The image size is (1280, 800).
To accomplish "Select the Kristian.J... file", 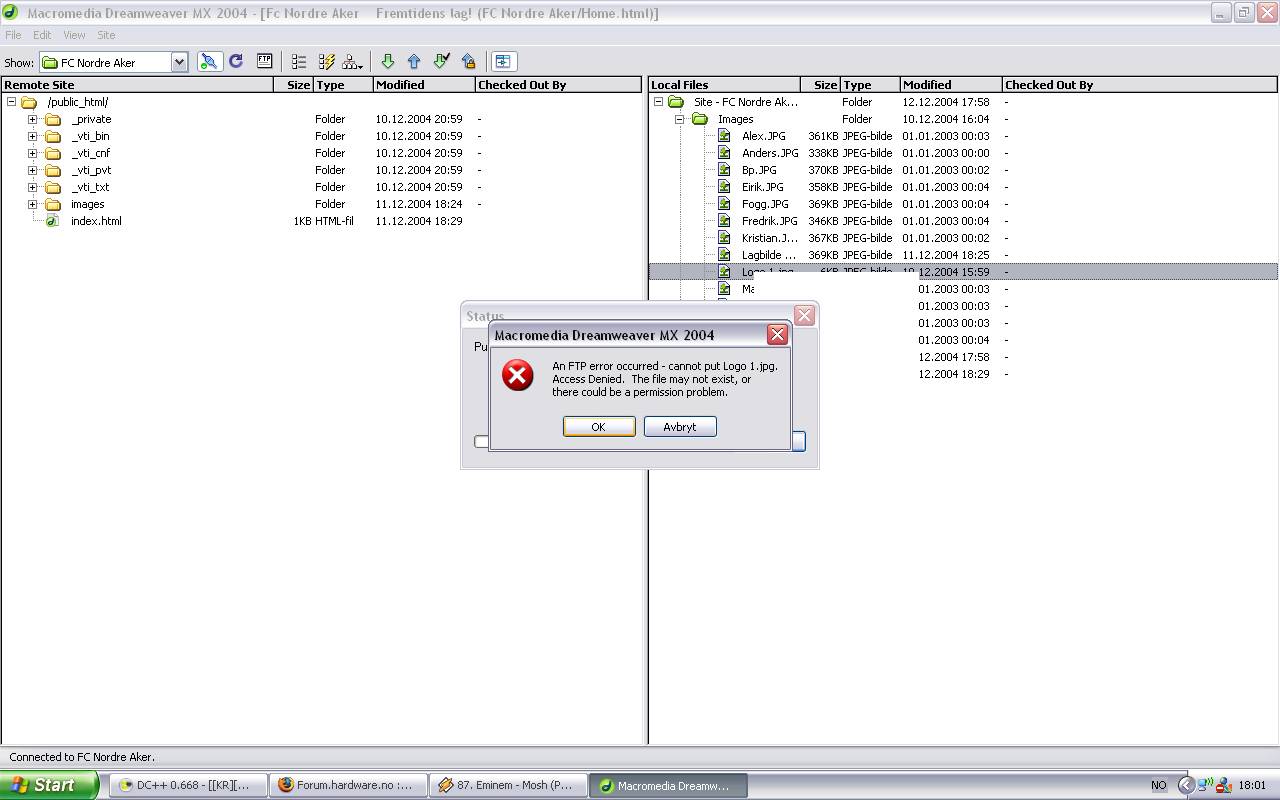I will pyautogui.click(x=770, y=238).
